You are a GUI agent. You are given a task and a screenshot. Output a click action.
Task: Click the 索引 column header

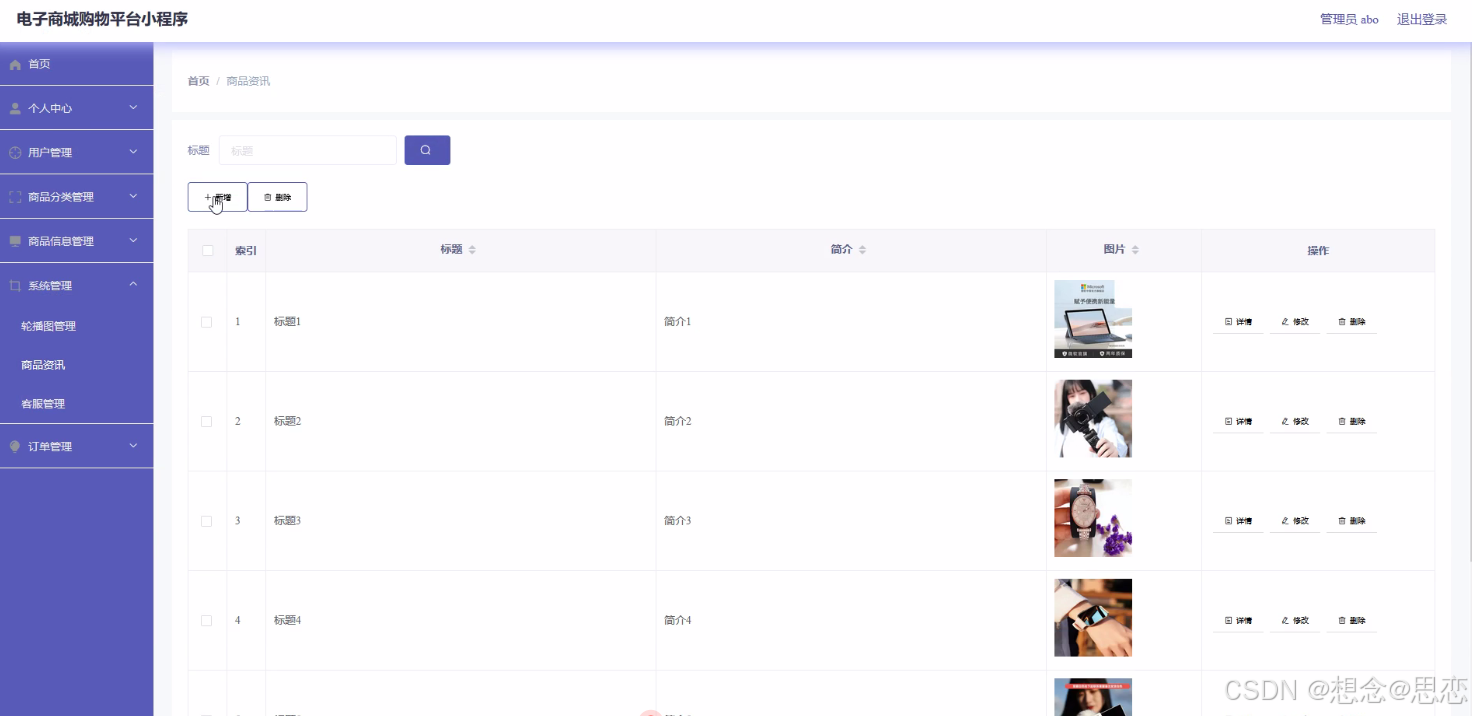(246, 250)
